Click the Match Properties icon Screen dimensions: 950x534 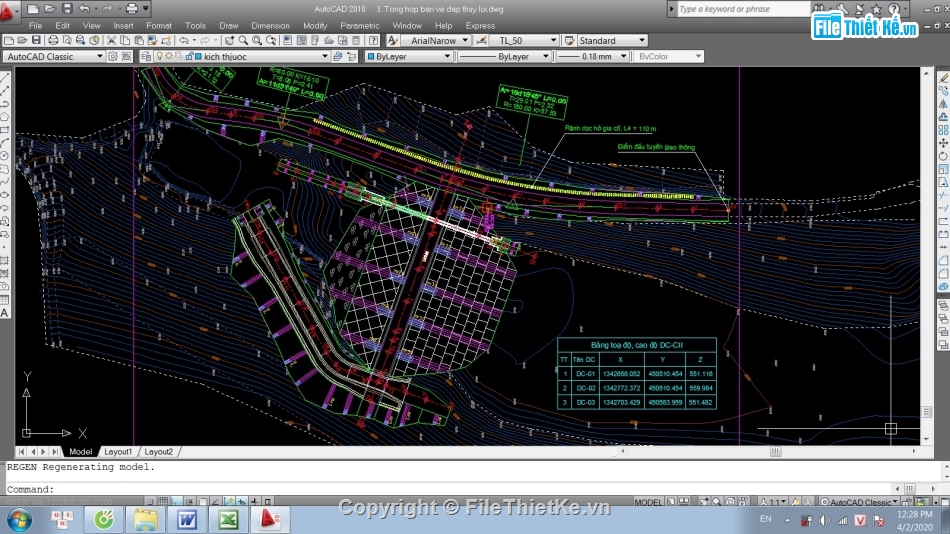coord(152,41)
